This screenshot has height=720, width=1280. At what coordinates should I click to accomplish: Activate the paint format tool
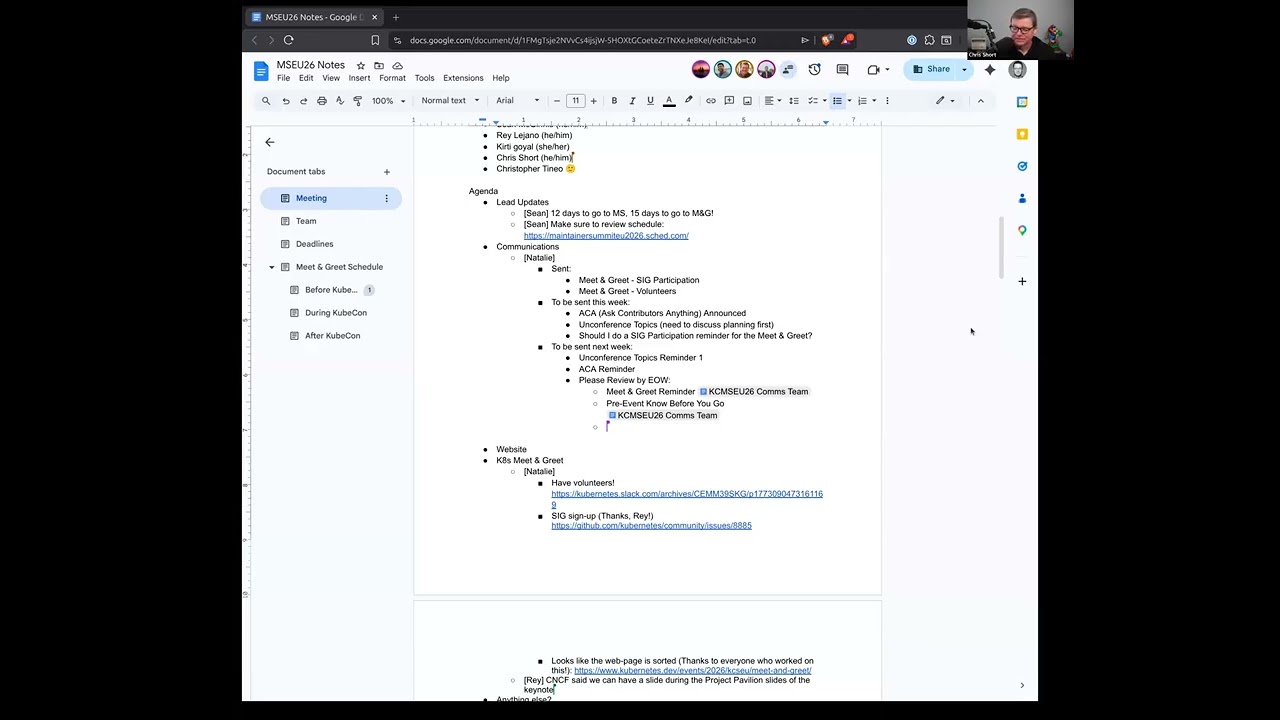pos(358,101)
